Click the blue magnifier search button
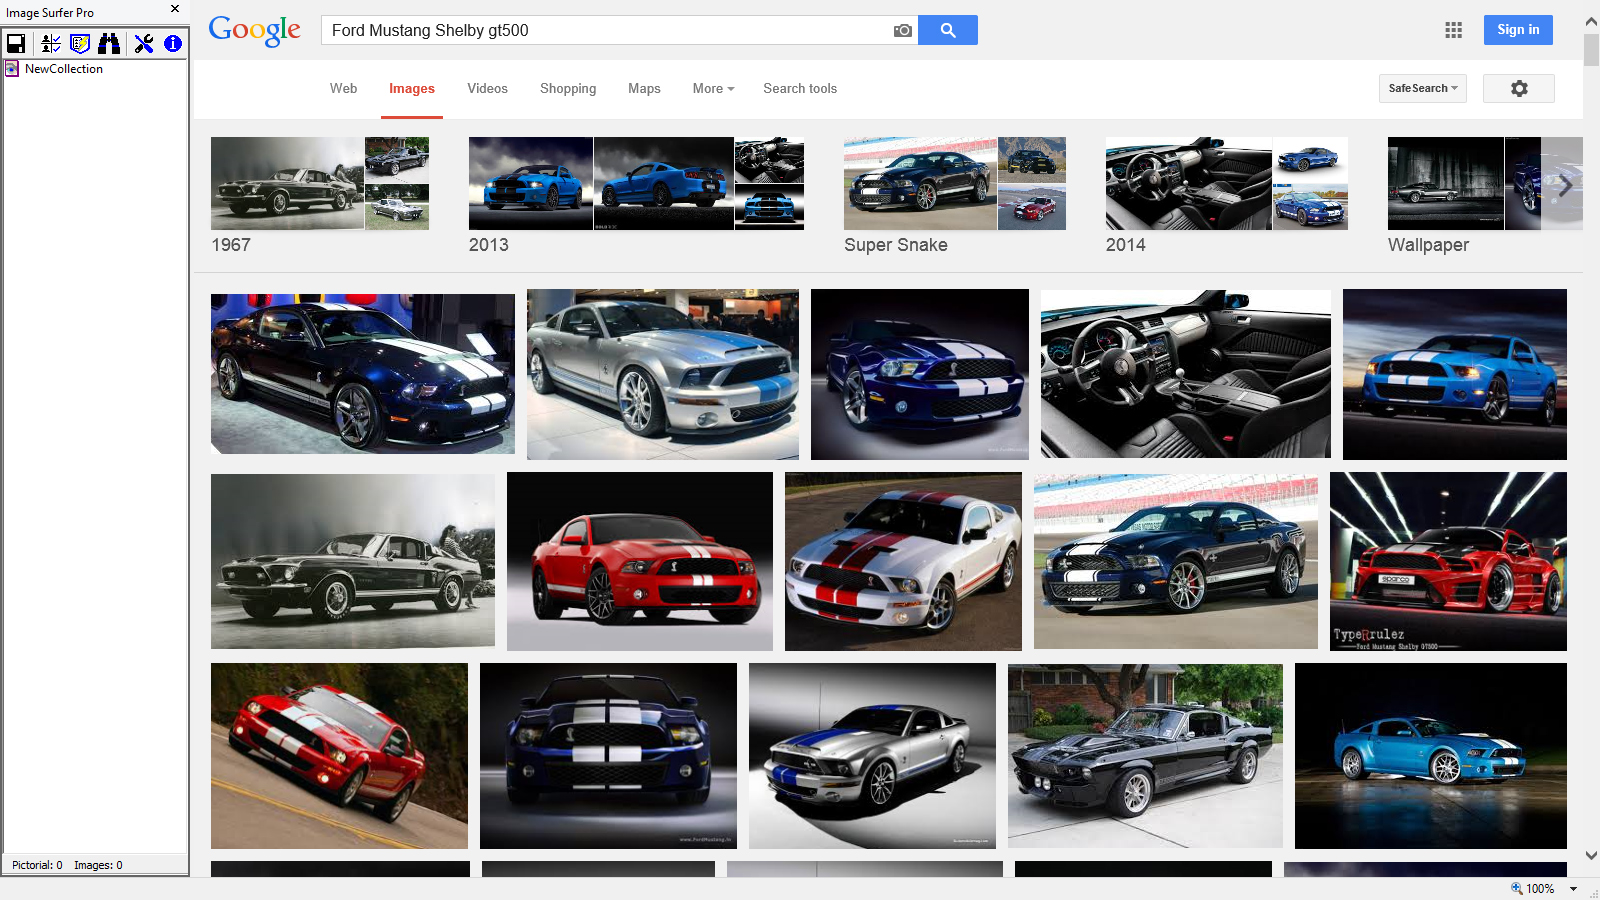1600x900 pixels. 948,30
